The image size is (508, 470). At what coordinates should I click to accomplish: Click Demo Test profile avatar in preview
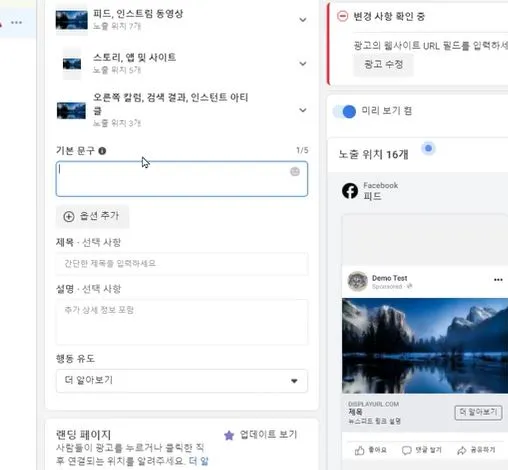tap(358, 281)
